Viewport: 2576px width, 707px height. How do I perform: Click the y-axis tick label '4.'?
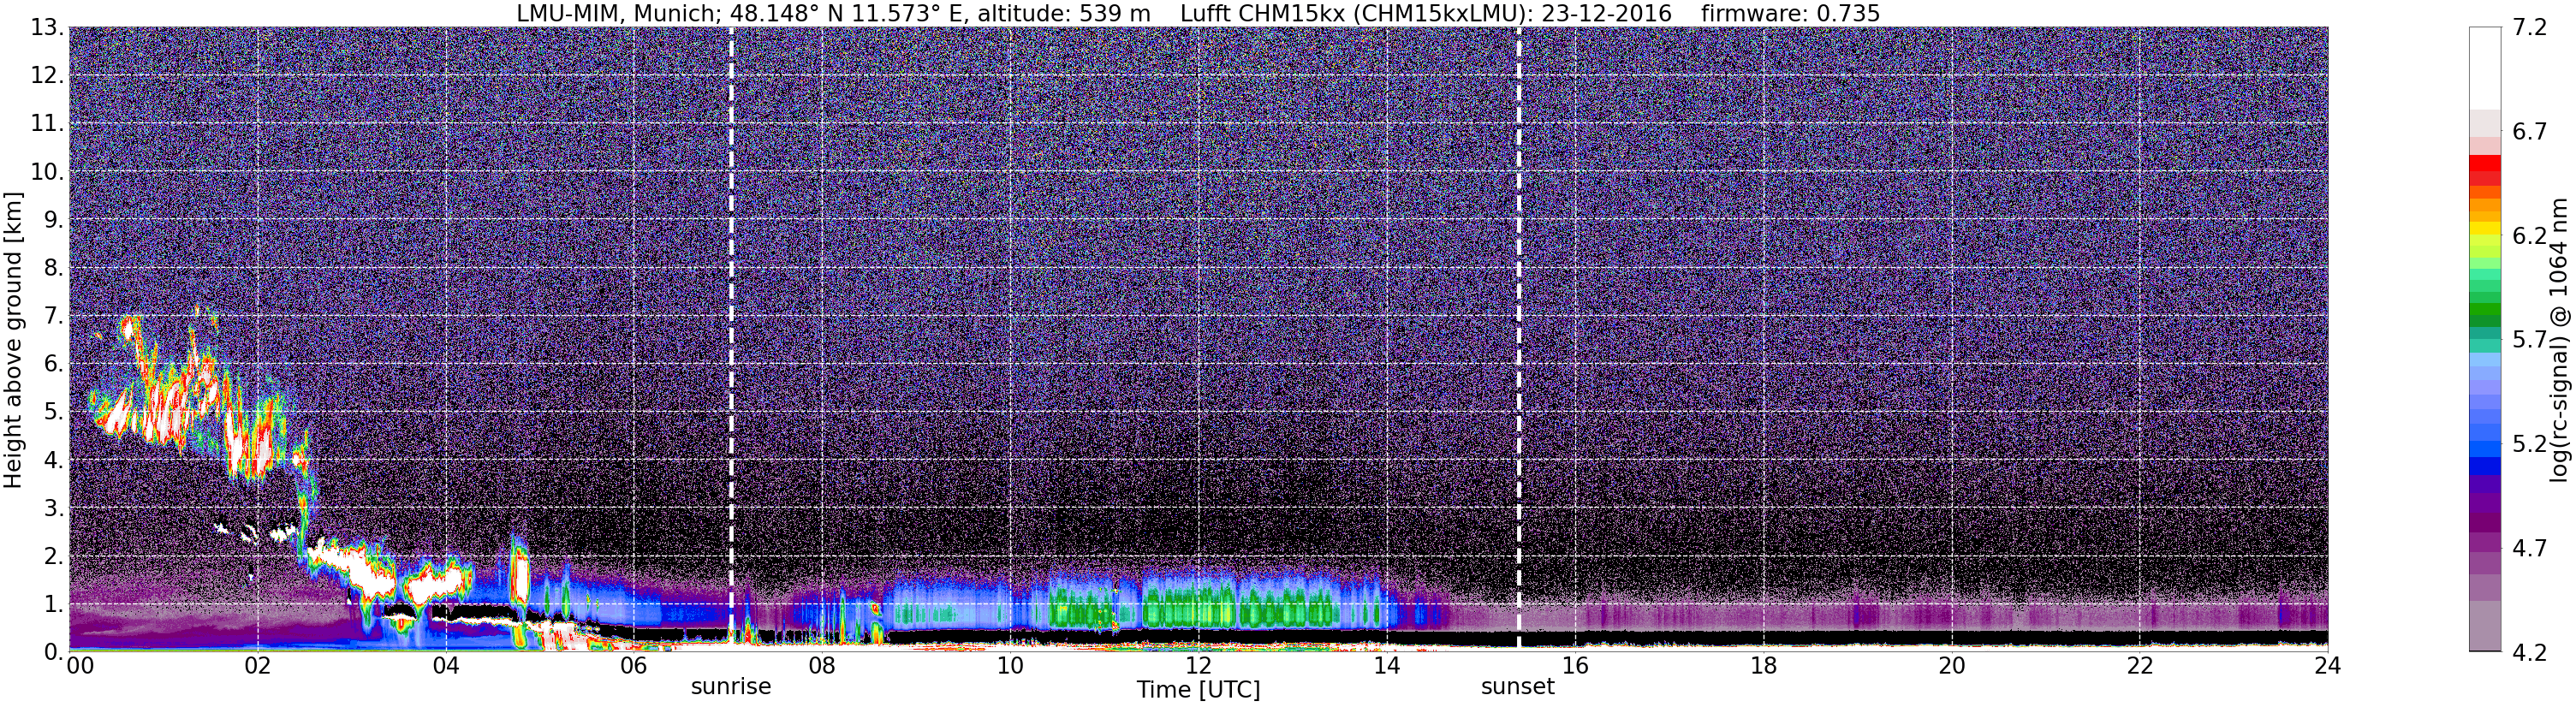point(54,460)
